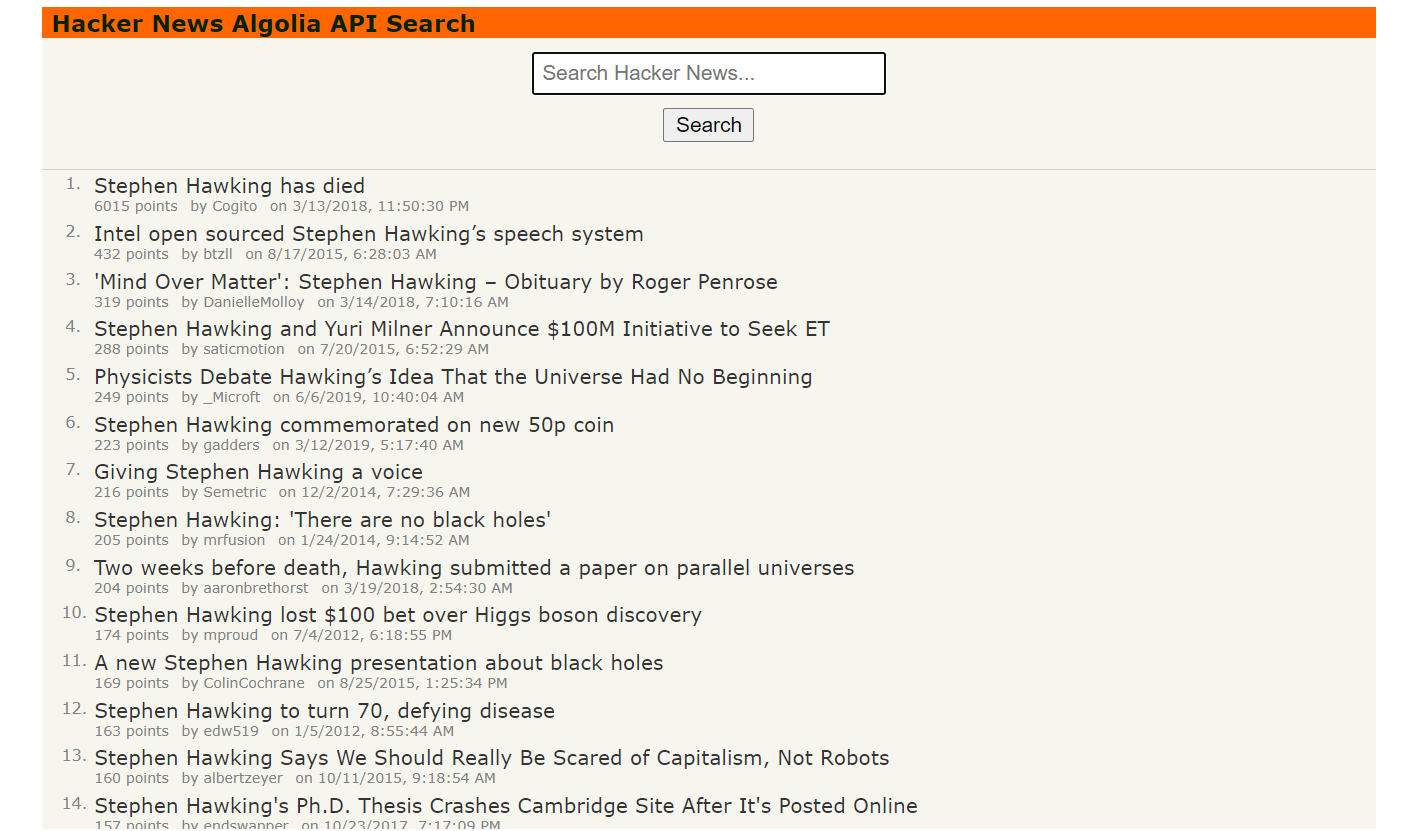Screen dimensions: 1418x831
Task: Open the Ph.D. Thesis Crashes Cambridge Site story
Action: point(505,805)
